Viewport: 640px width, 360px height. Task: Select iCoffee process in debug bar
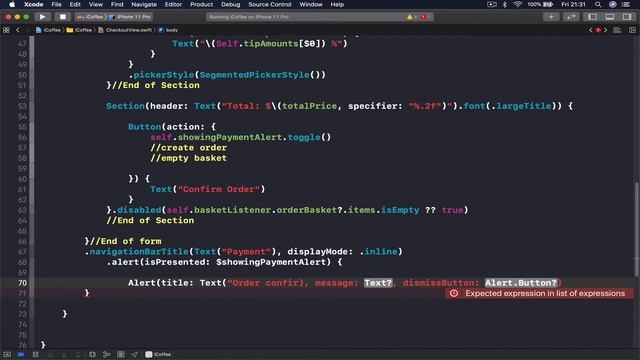(x=158, y=354)
